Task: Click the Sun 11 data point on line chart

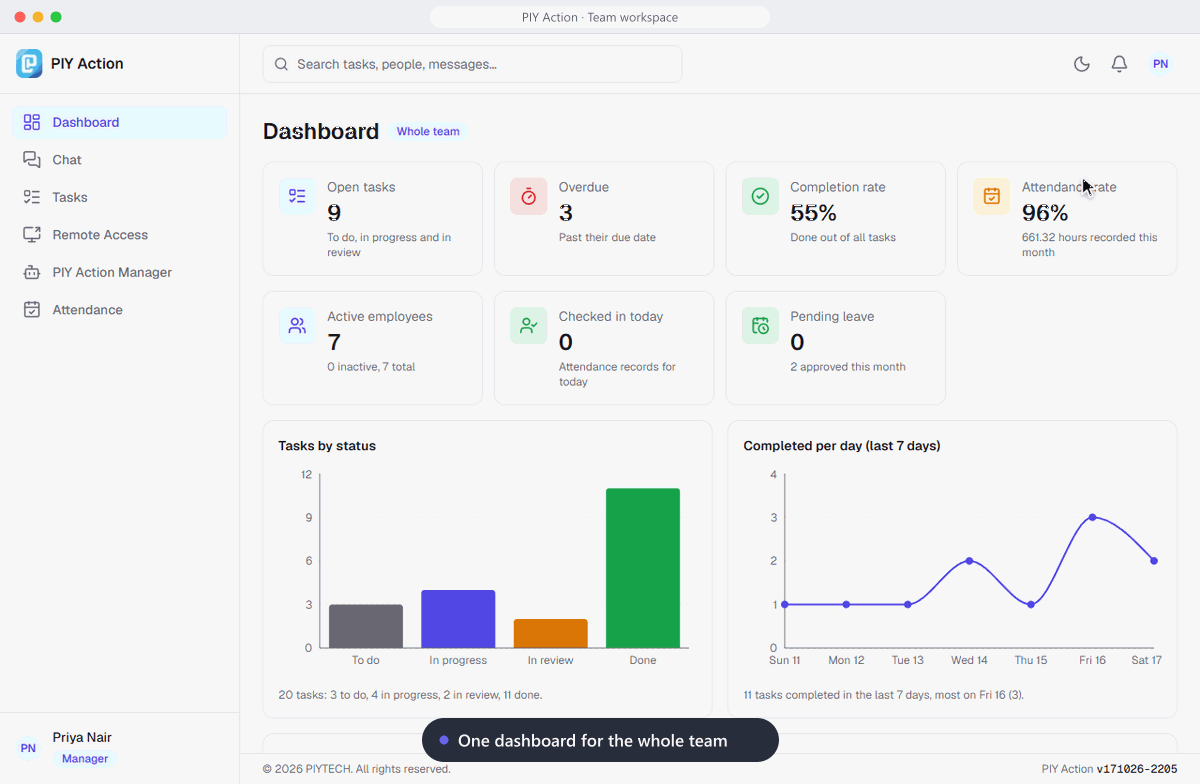Action: [785, 604]
